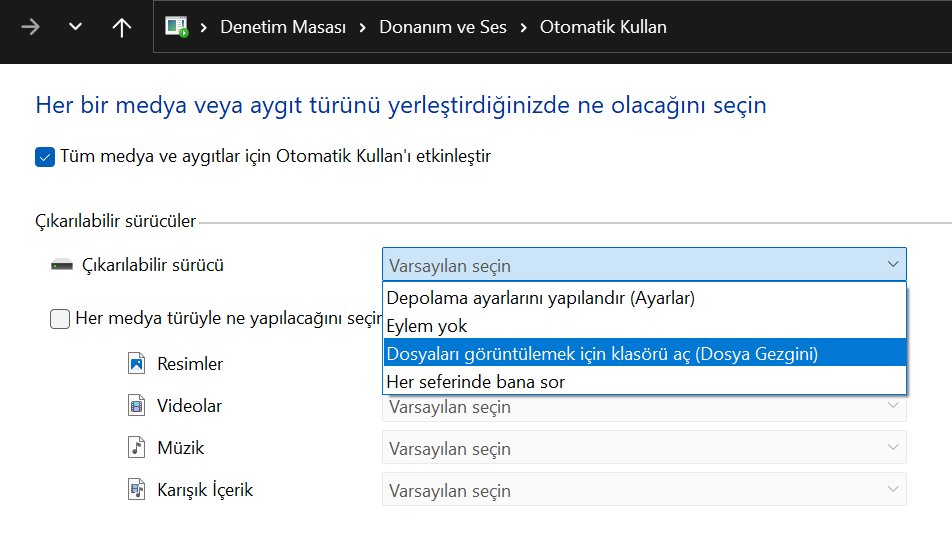Click the forward navigation arrow

pyautogui.click(x=30, y=27)
